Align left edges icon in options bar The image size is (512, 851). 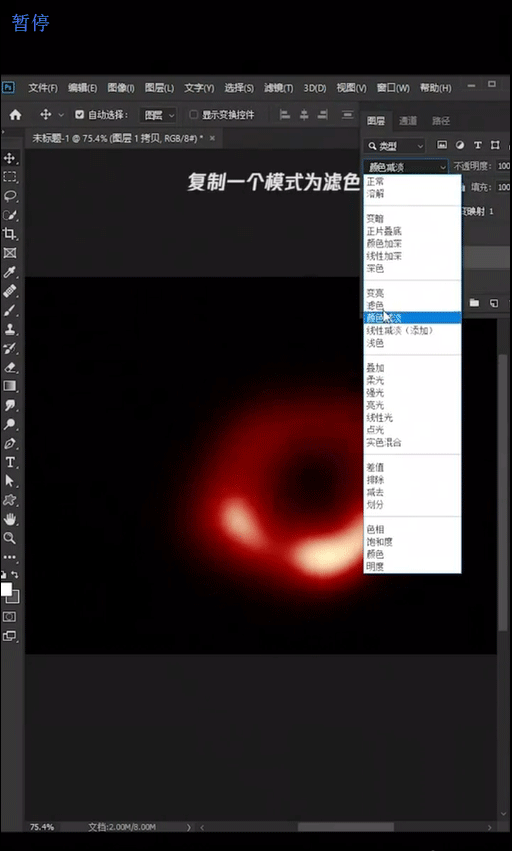[x=285, y=115]
